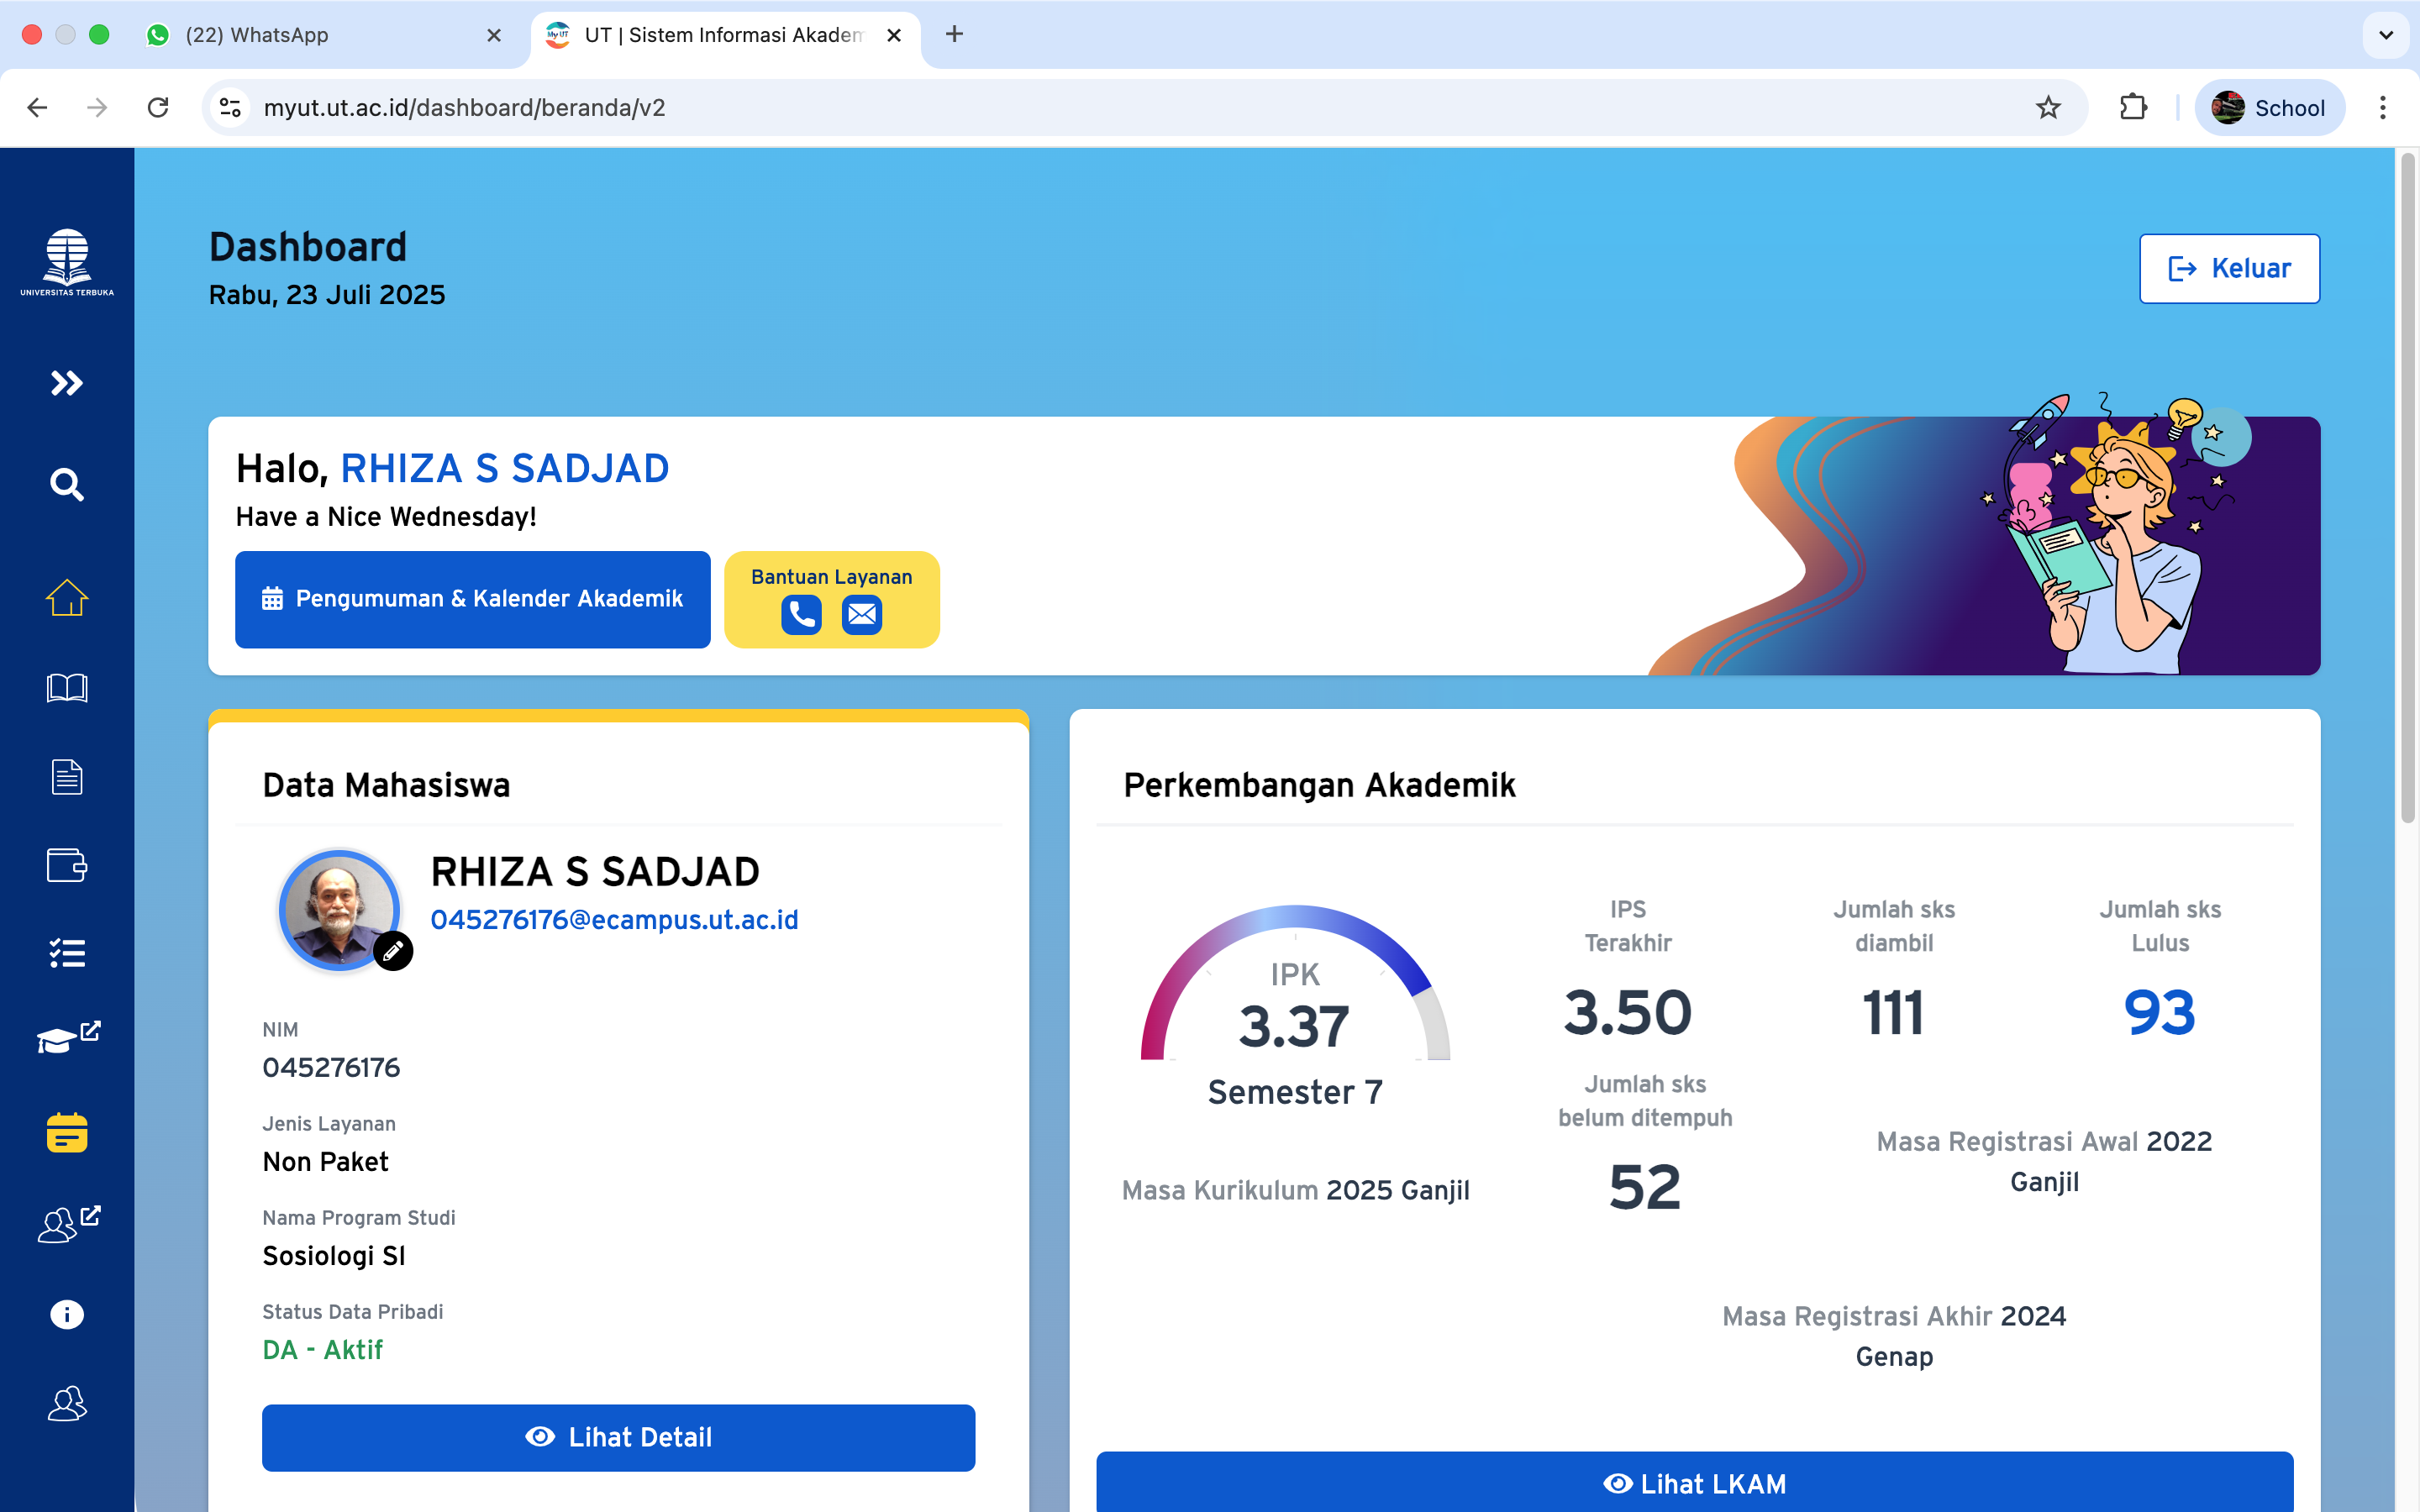
Task: Open Pengumuman & Kalender Akademik
Action: [473, 599]
